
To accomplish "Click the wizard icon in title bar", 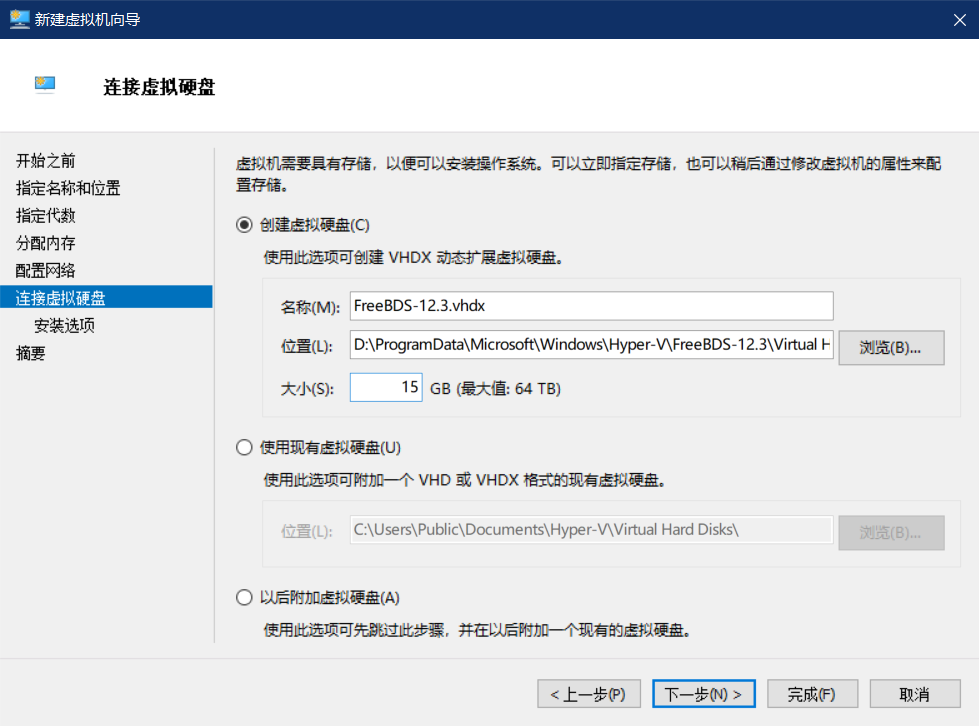I will (19, 19).
